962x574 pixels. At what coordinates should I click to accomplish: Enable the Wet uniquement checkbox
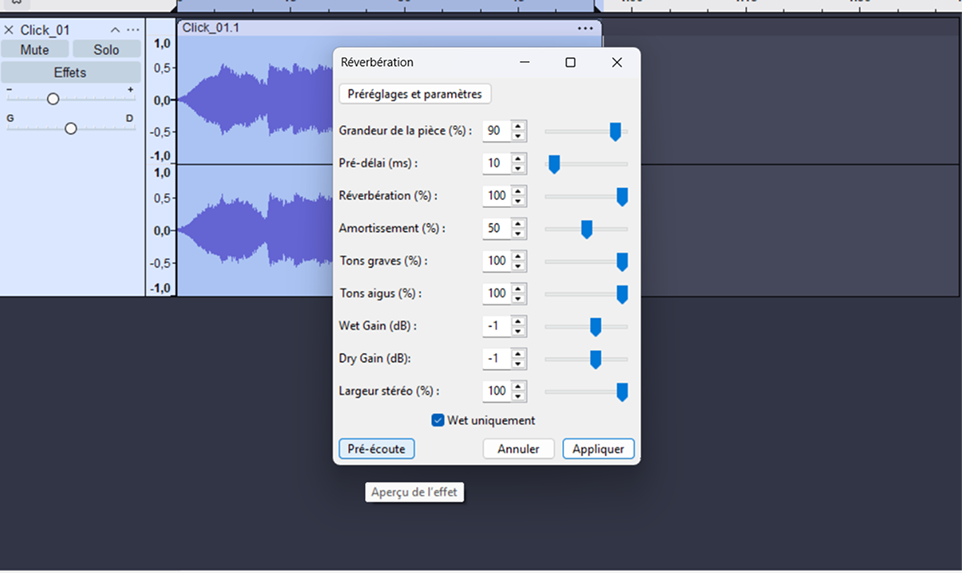438,421
